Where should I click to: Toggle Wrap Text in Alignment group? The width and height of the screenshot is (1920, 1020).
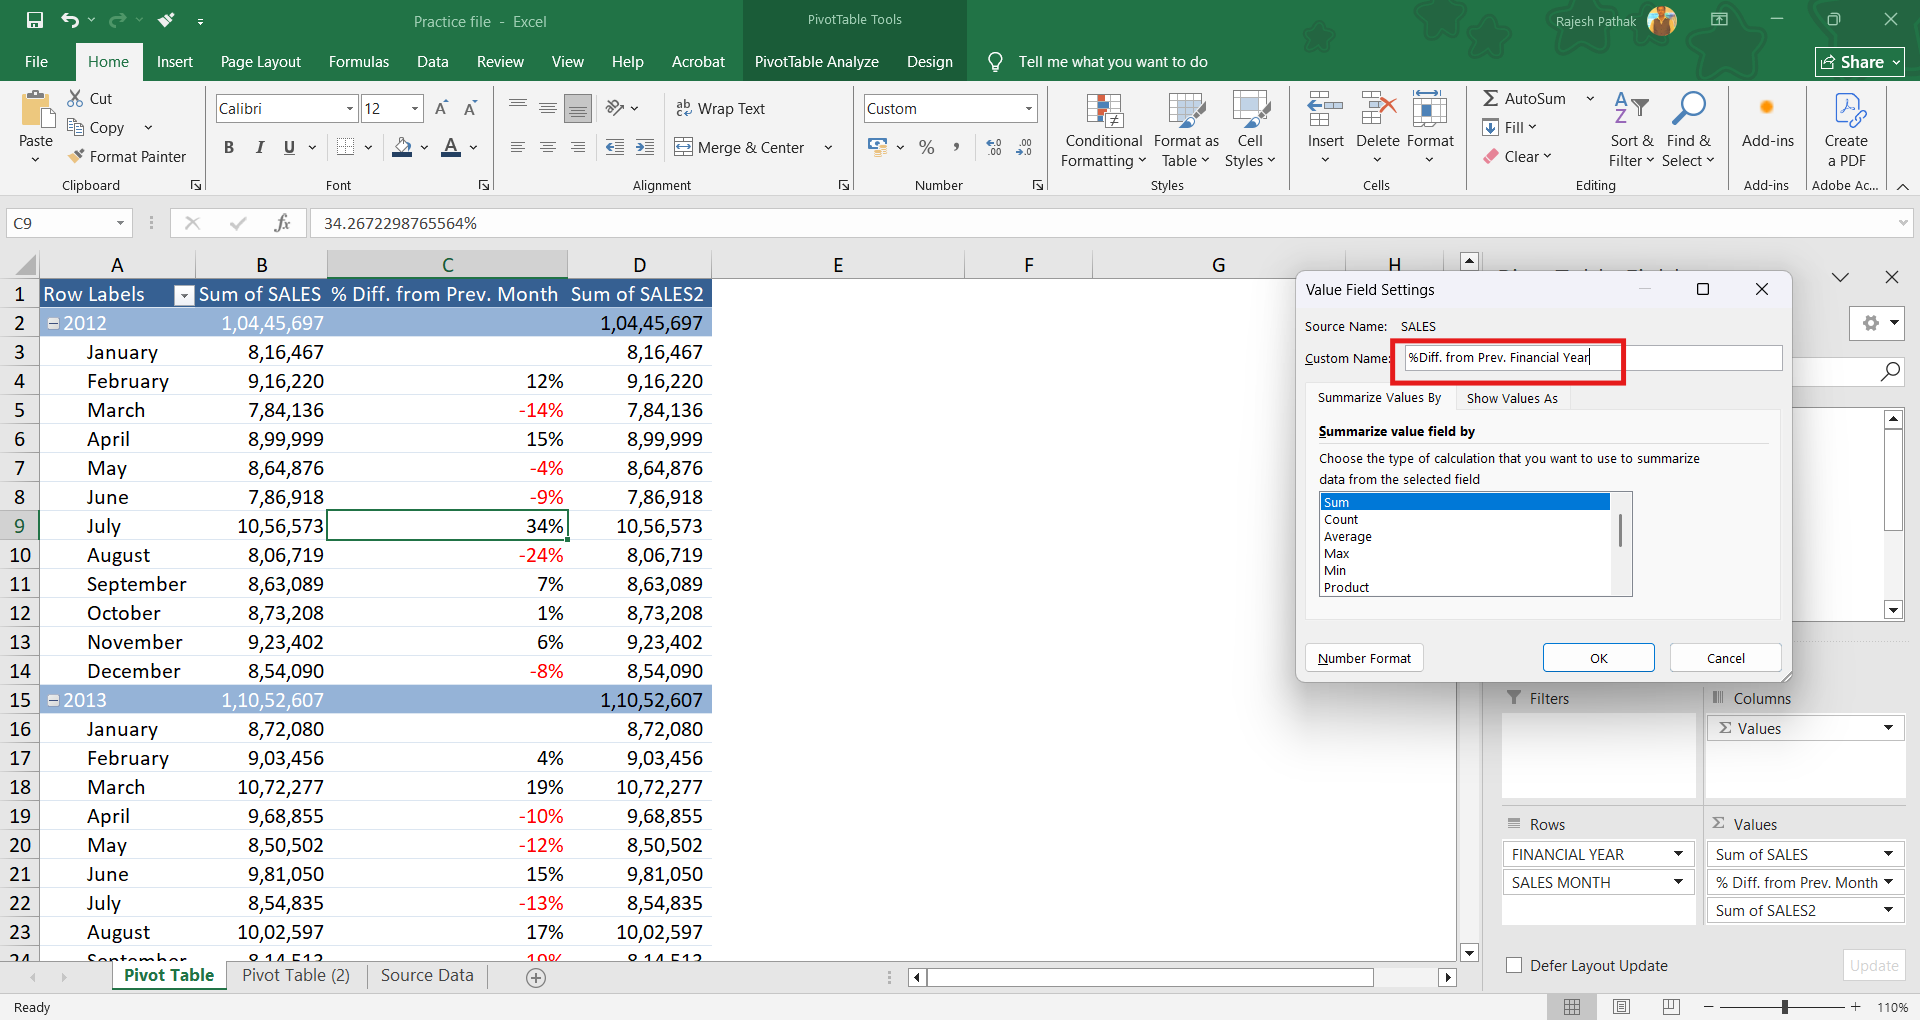[x=720, y=108]
